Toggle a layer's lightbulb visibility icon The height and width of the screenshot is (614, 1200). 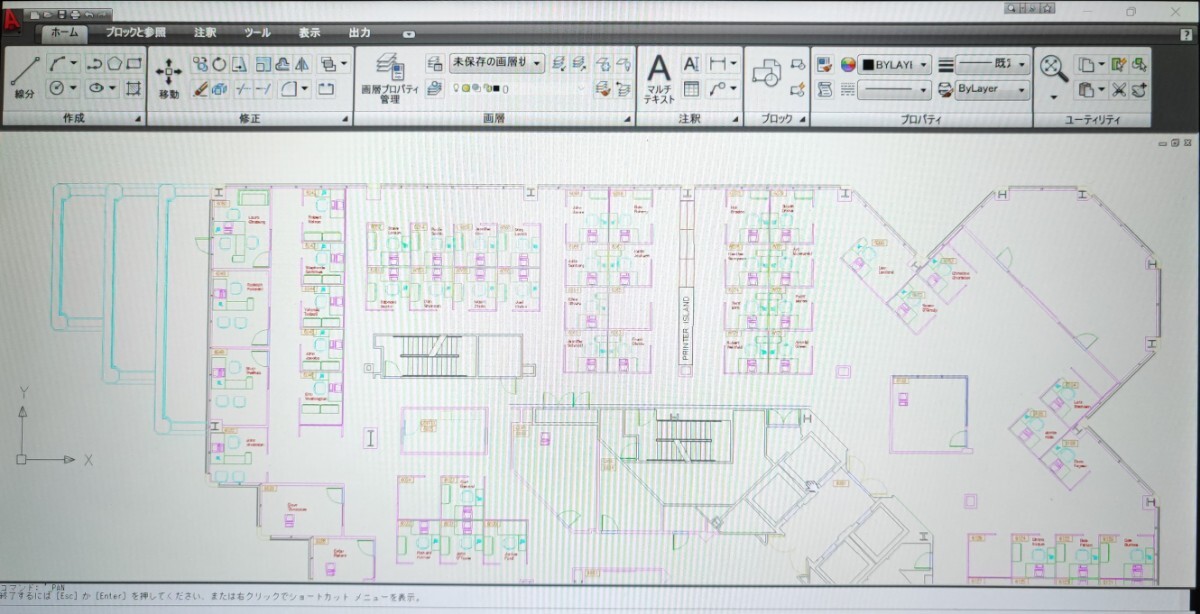click(x=456, y=88)
